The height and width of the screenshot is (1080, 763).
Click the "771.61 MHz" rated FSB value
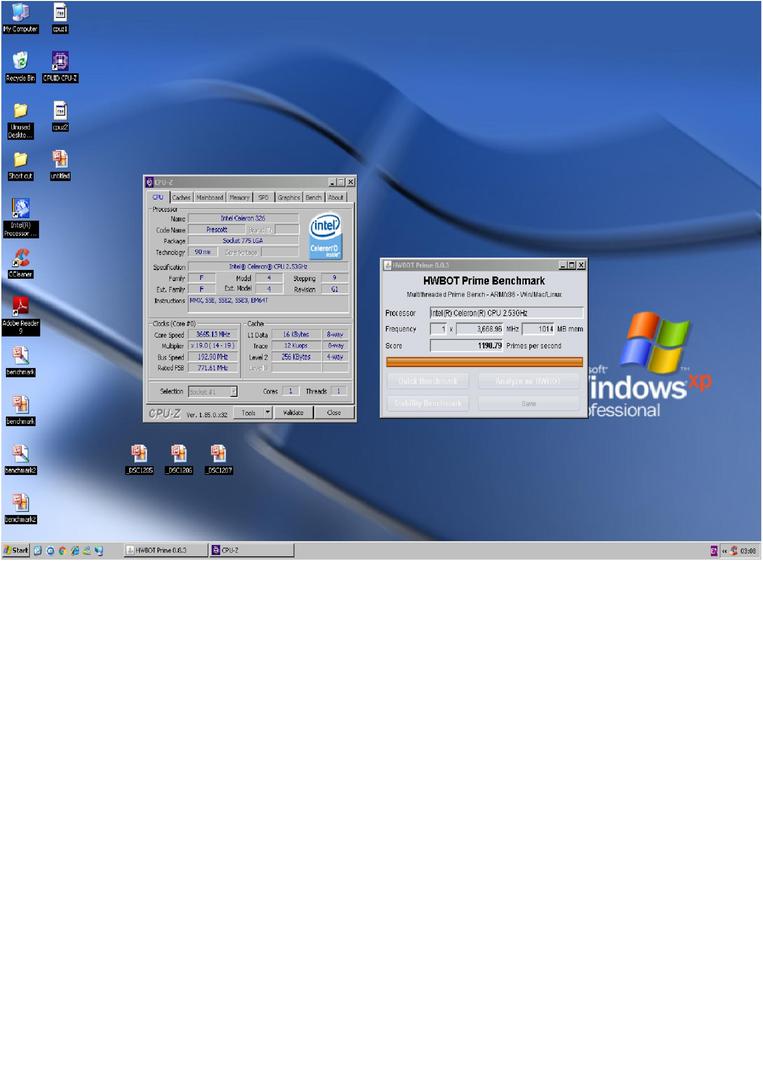(x=213, y=368)
